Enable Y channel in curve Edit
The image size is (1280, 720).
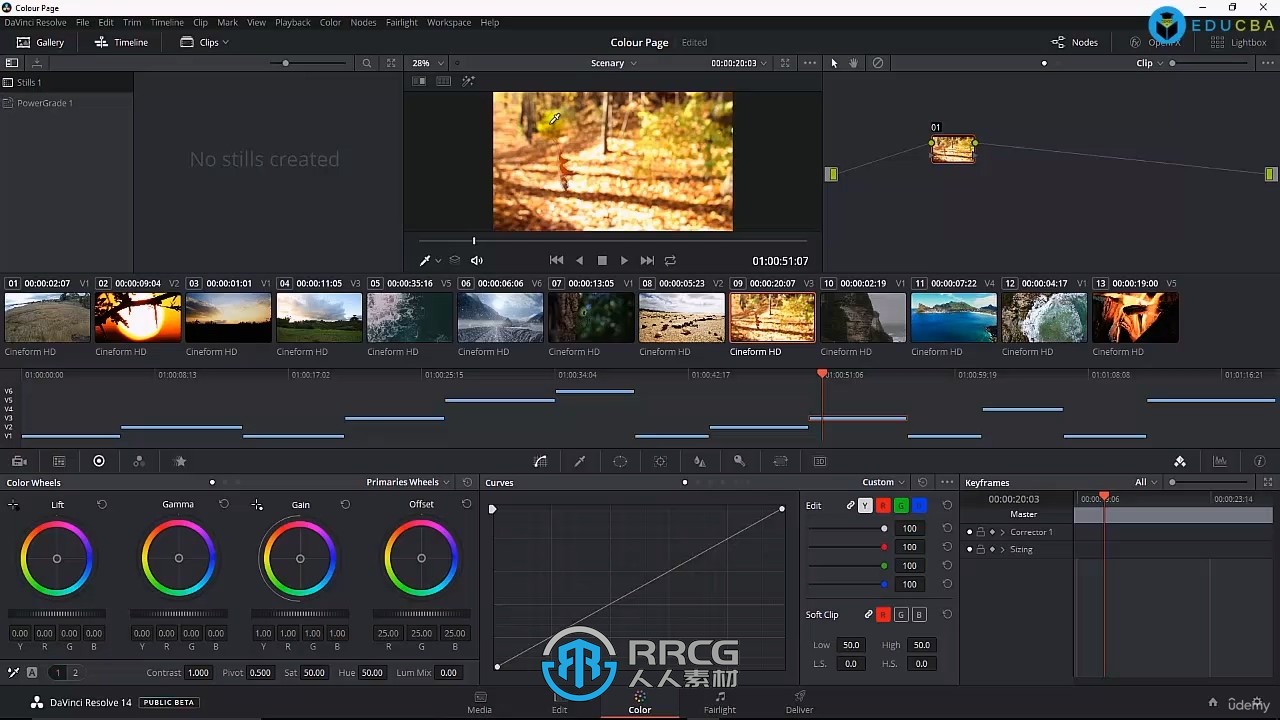(865, 506)
